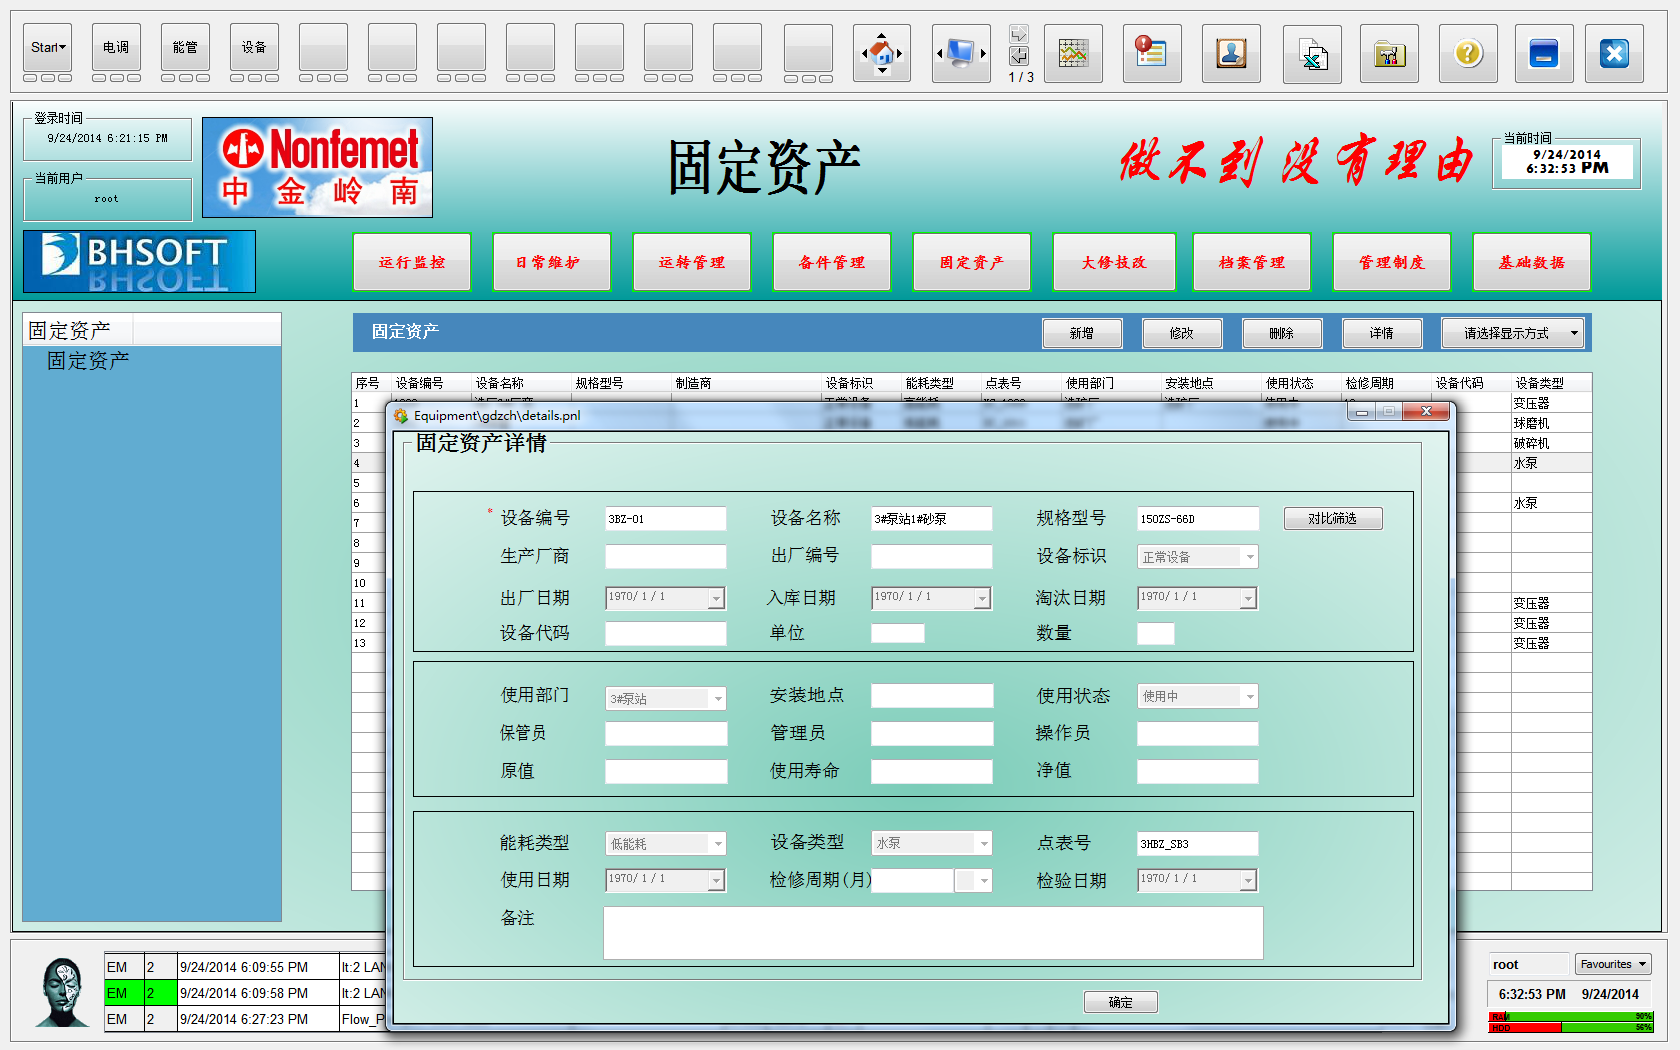Click the 规格型号 field with 150ZS-66D

pos(1198,519)
